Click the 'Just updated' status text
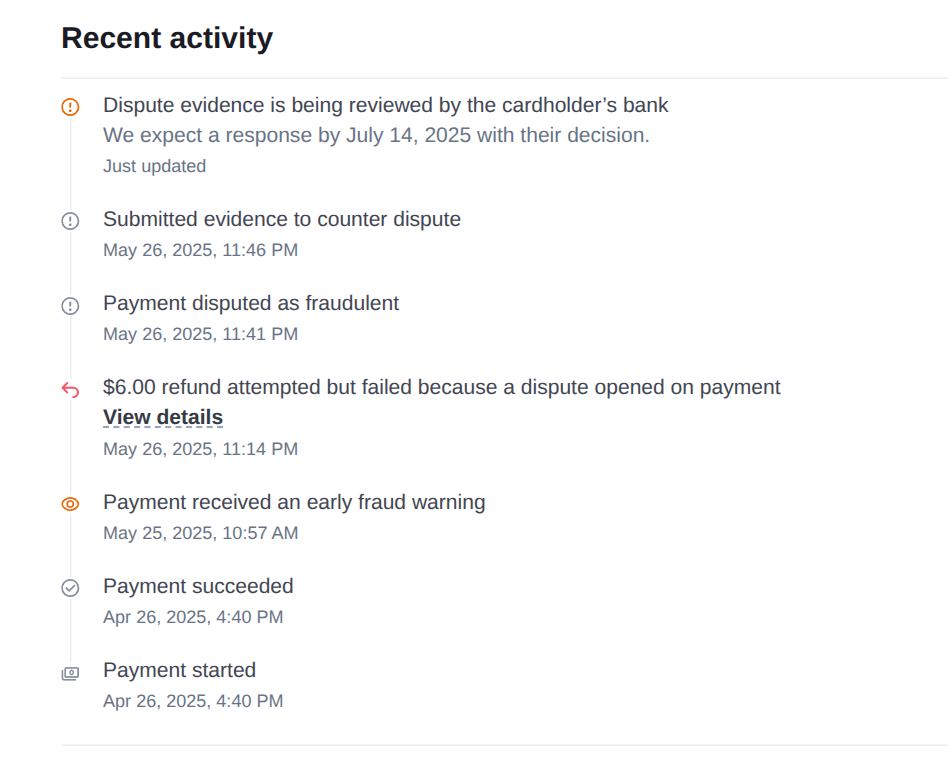Screen dimensions: 948x779 (155, 166)
